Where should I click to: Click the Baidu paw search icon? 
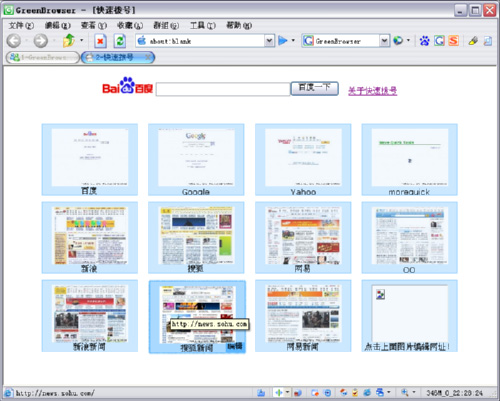click(424, 41)
